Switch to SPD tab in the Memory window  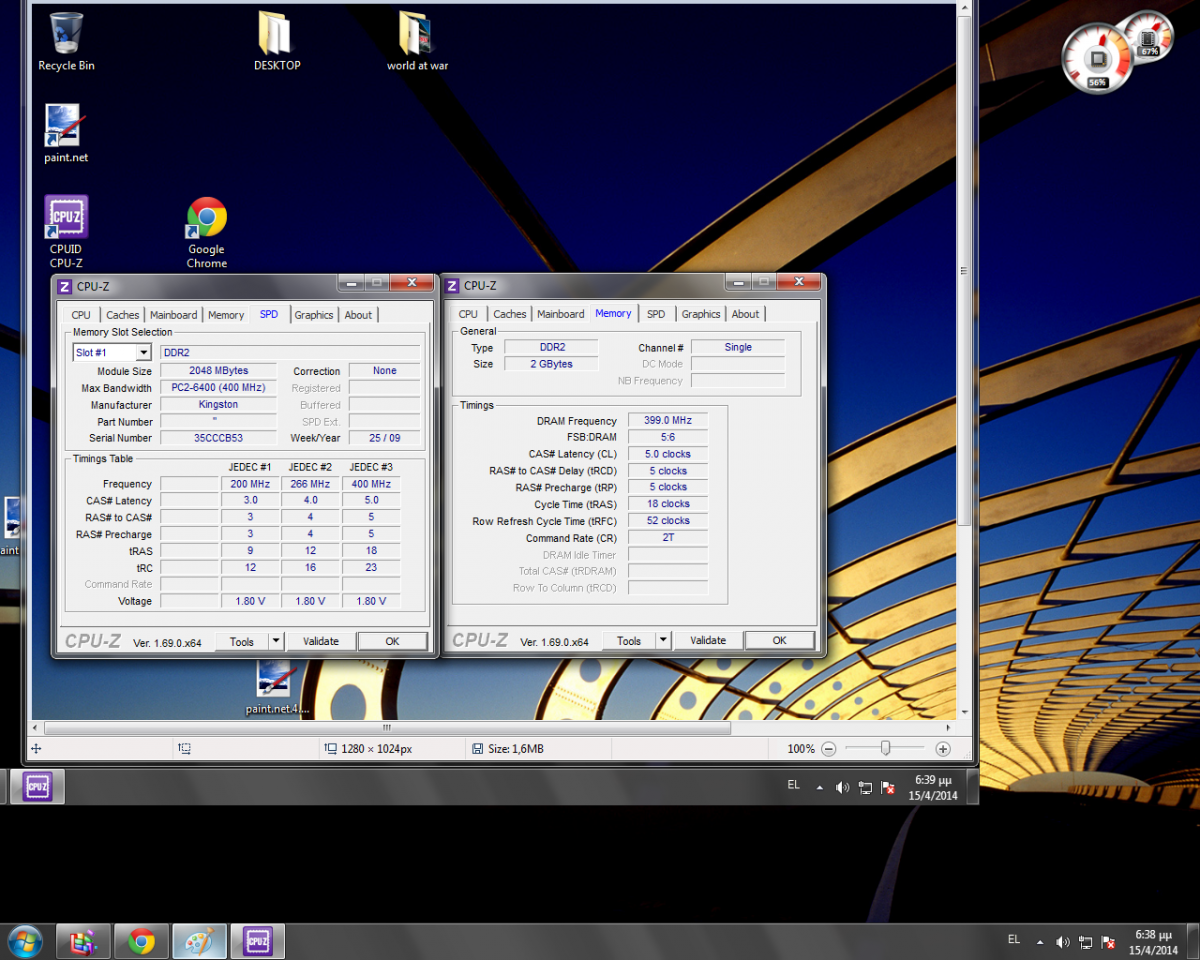[656, 314]
